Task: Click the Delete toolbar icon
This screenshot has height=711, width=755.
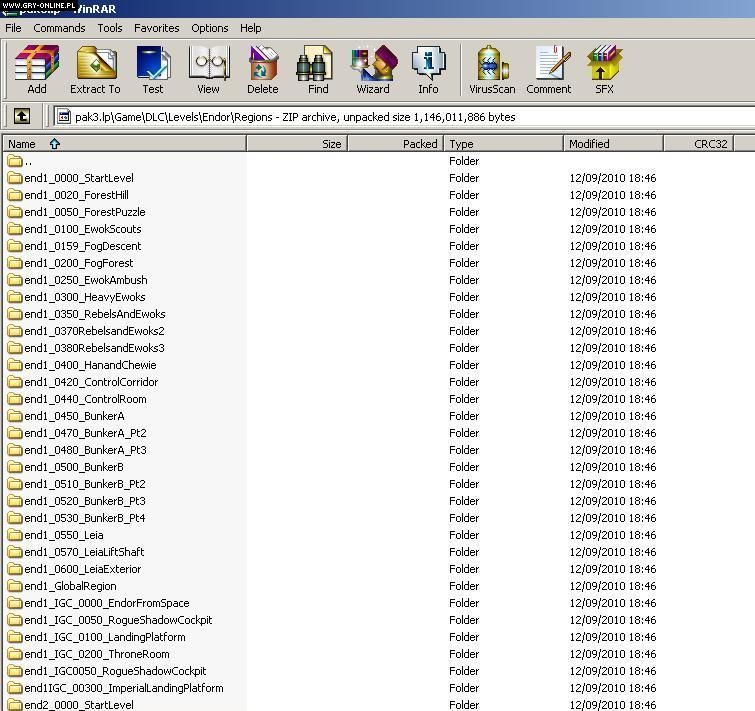Action: click(263, 70)
